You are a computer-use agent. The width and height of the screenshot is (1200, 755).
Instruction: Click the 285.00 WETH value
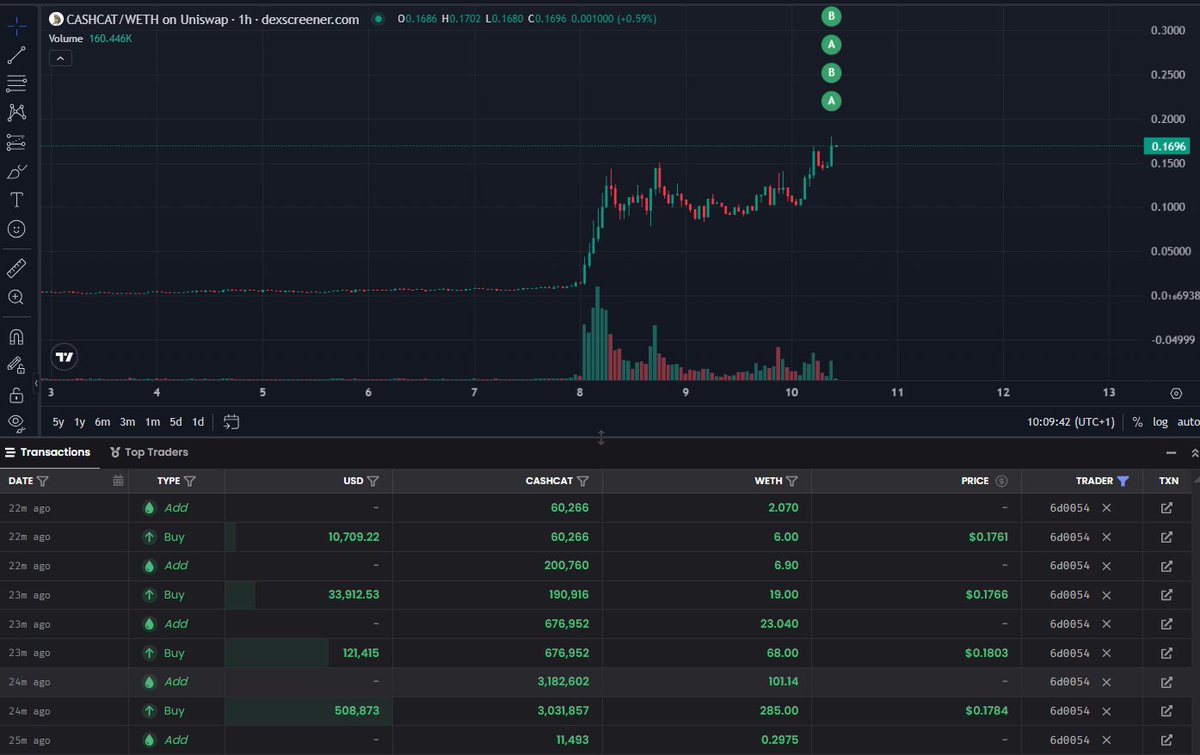tap(781, 711)
